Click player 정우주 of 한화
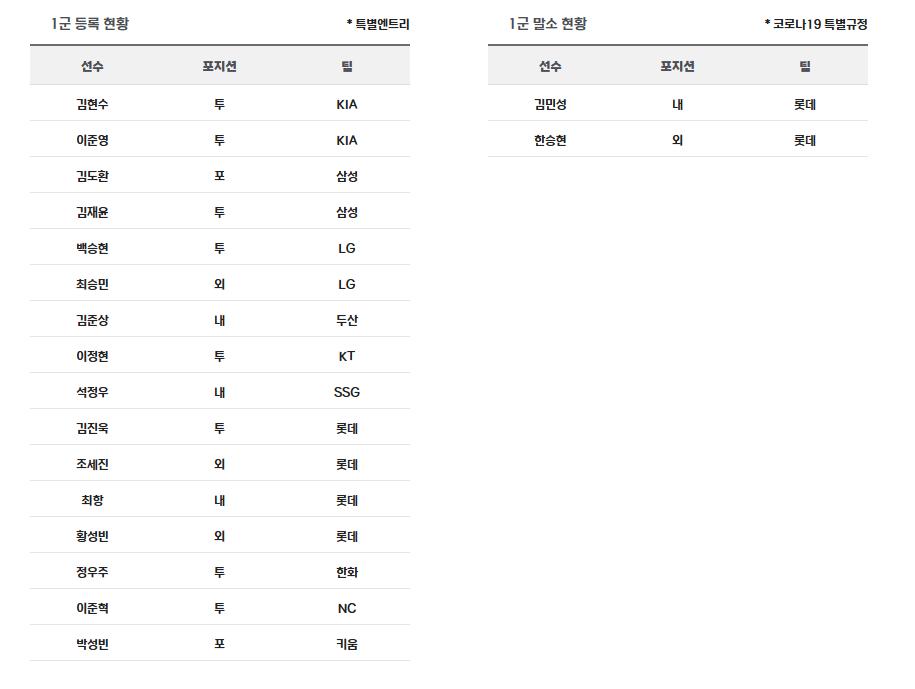This screenshot has height=689, width=915. (92, 572)
